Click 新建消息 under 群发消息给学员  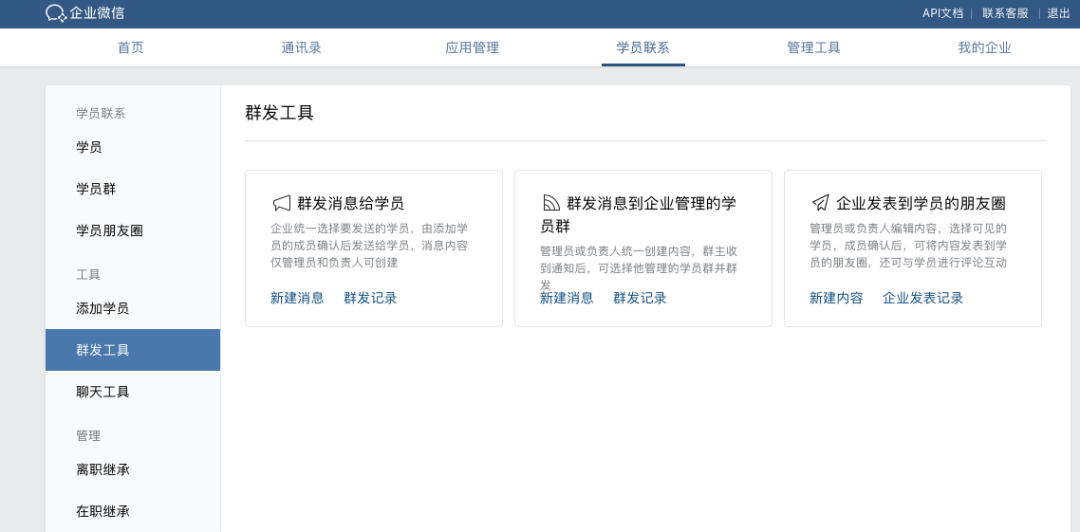click(297, 298)
